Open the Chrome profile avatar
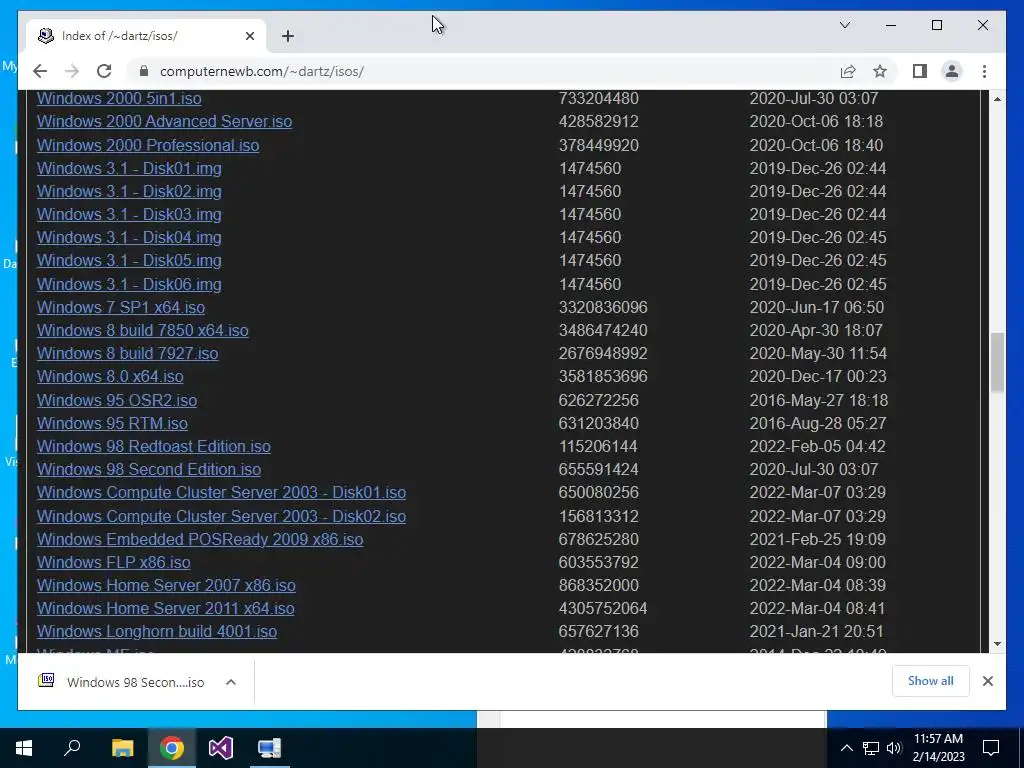 pos(952,71)
